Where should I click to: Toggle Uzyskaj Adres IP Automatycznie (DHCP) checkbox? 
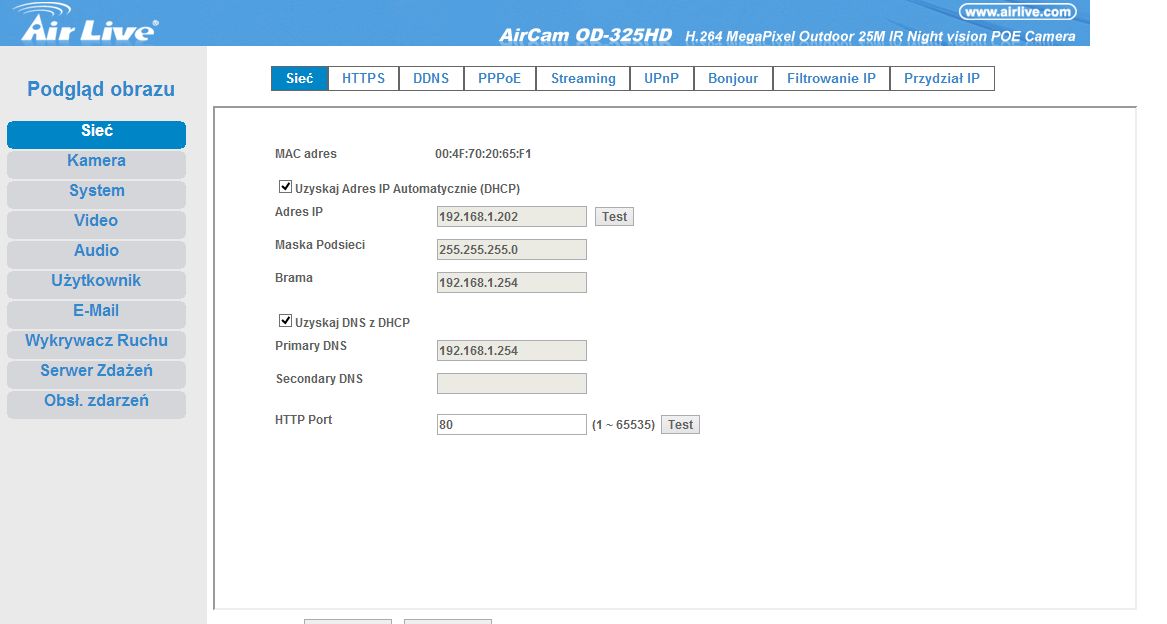click(x=285, y=187)
